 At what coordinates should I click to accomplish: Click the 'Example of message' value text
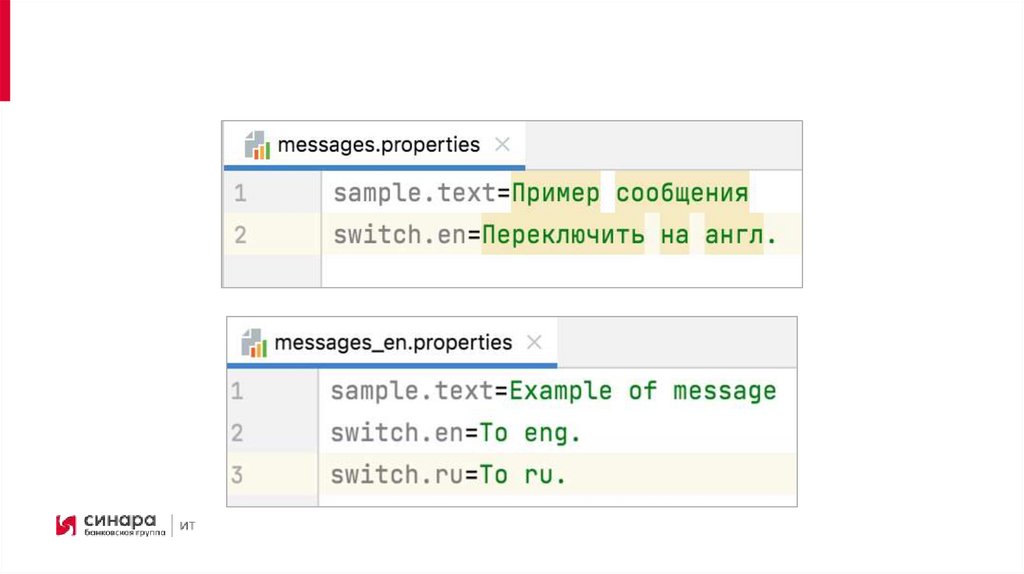tap(642, 391)
